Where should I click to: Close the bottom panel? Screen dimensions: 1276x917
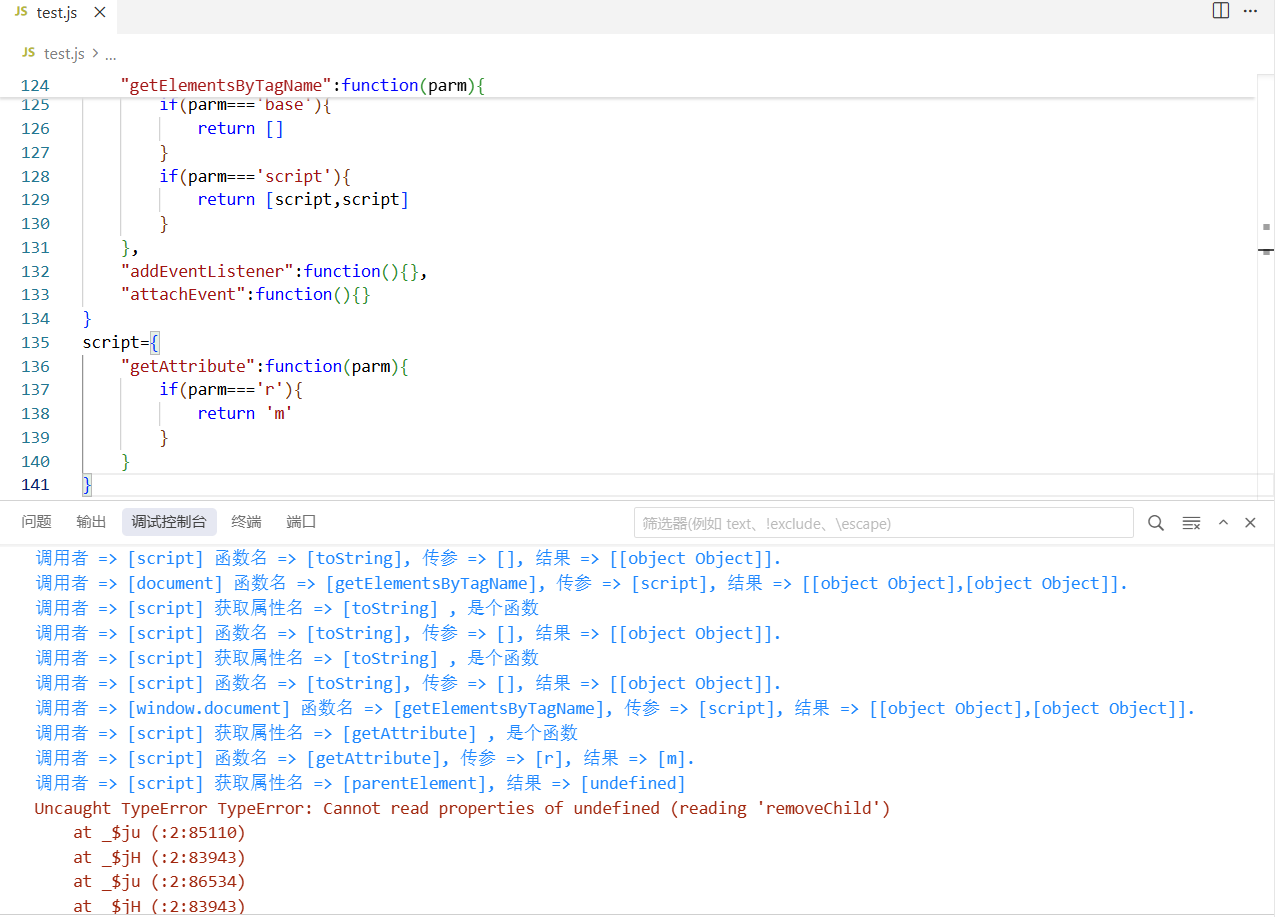coord(1250,523)
